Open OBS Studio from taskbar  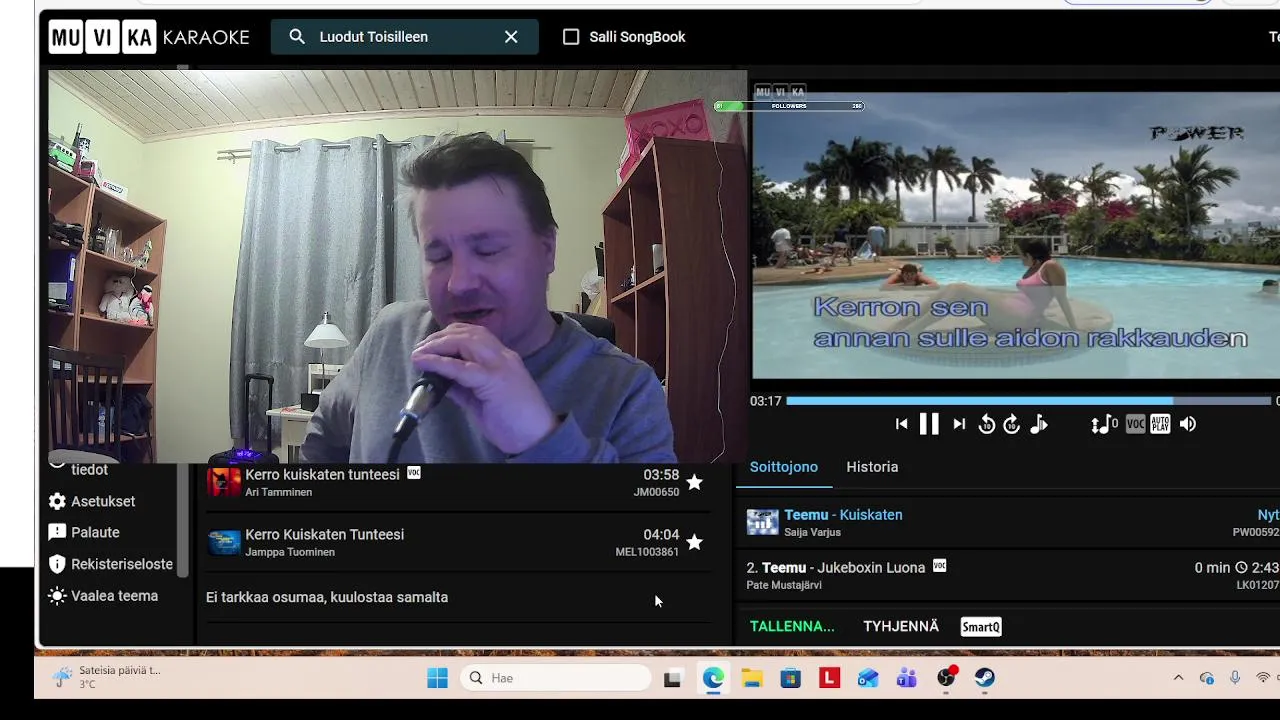[x=946, y=679]
